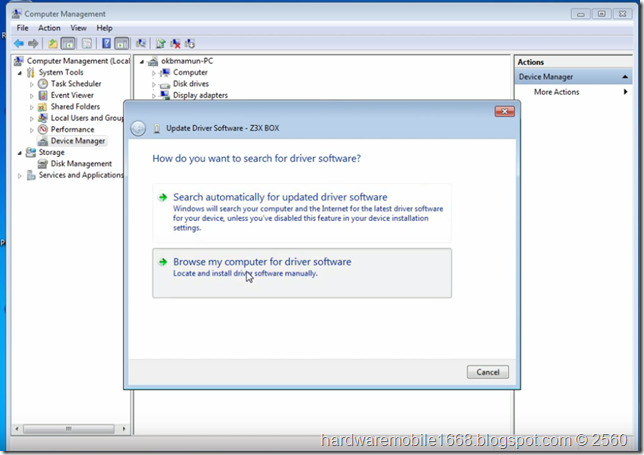644x455 pixels.
Task: Click the blue Back arrow in the toolbar
Action: [18, 43]
